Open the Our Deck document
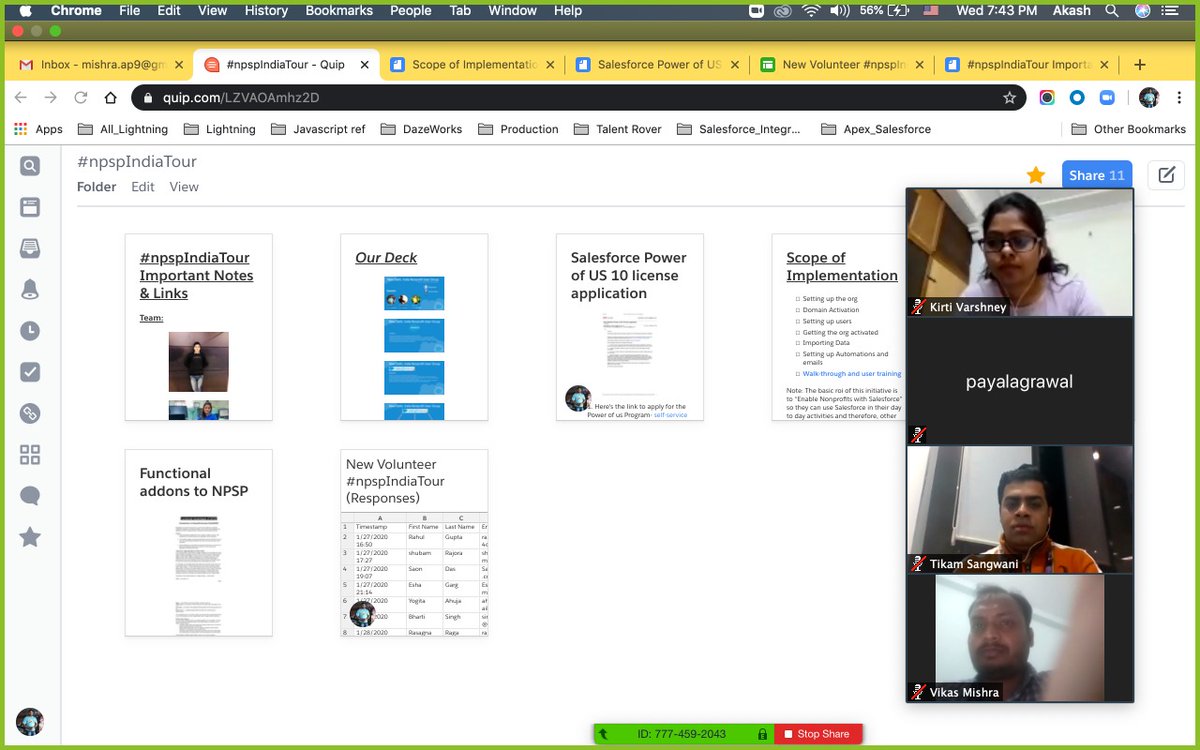 [x=414, y=327]
